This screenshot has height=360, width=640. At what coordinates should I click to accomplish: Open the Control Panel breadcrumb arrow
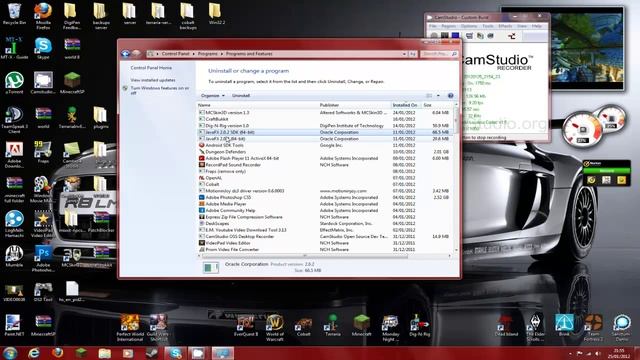pyautogui.click(x=193, y=54)
